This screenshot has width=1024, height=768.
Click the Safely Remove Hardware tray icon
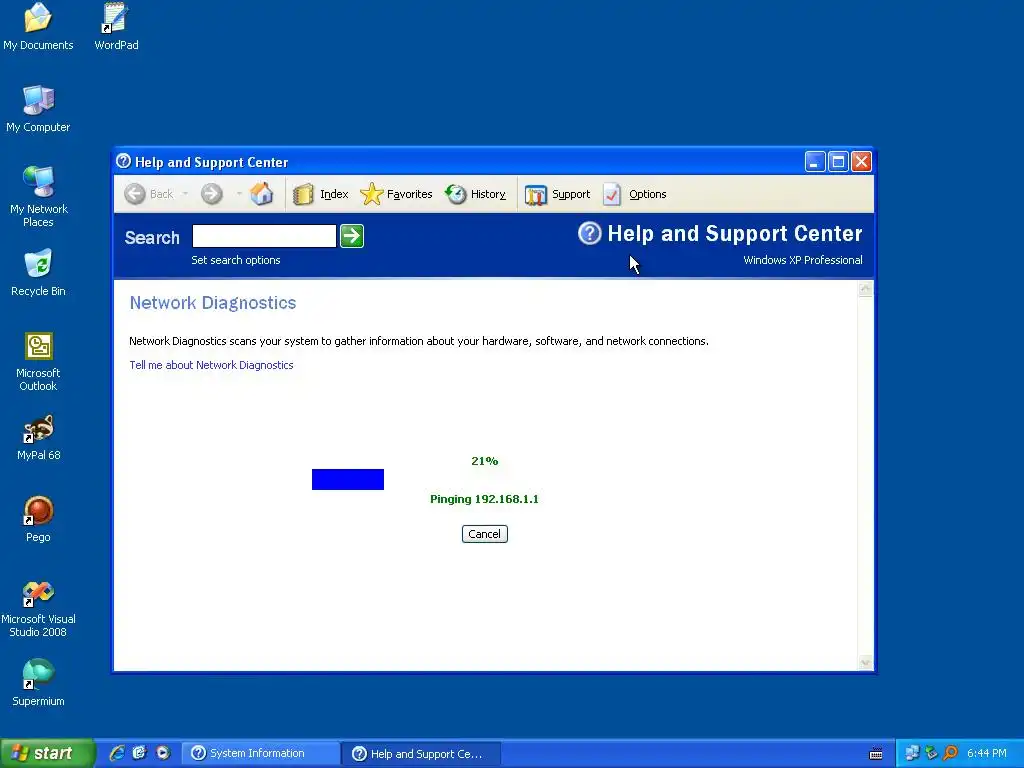931,754
